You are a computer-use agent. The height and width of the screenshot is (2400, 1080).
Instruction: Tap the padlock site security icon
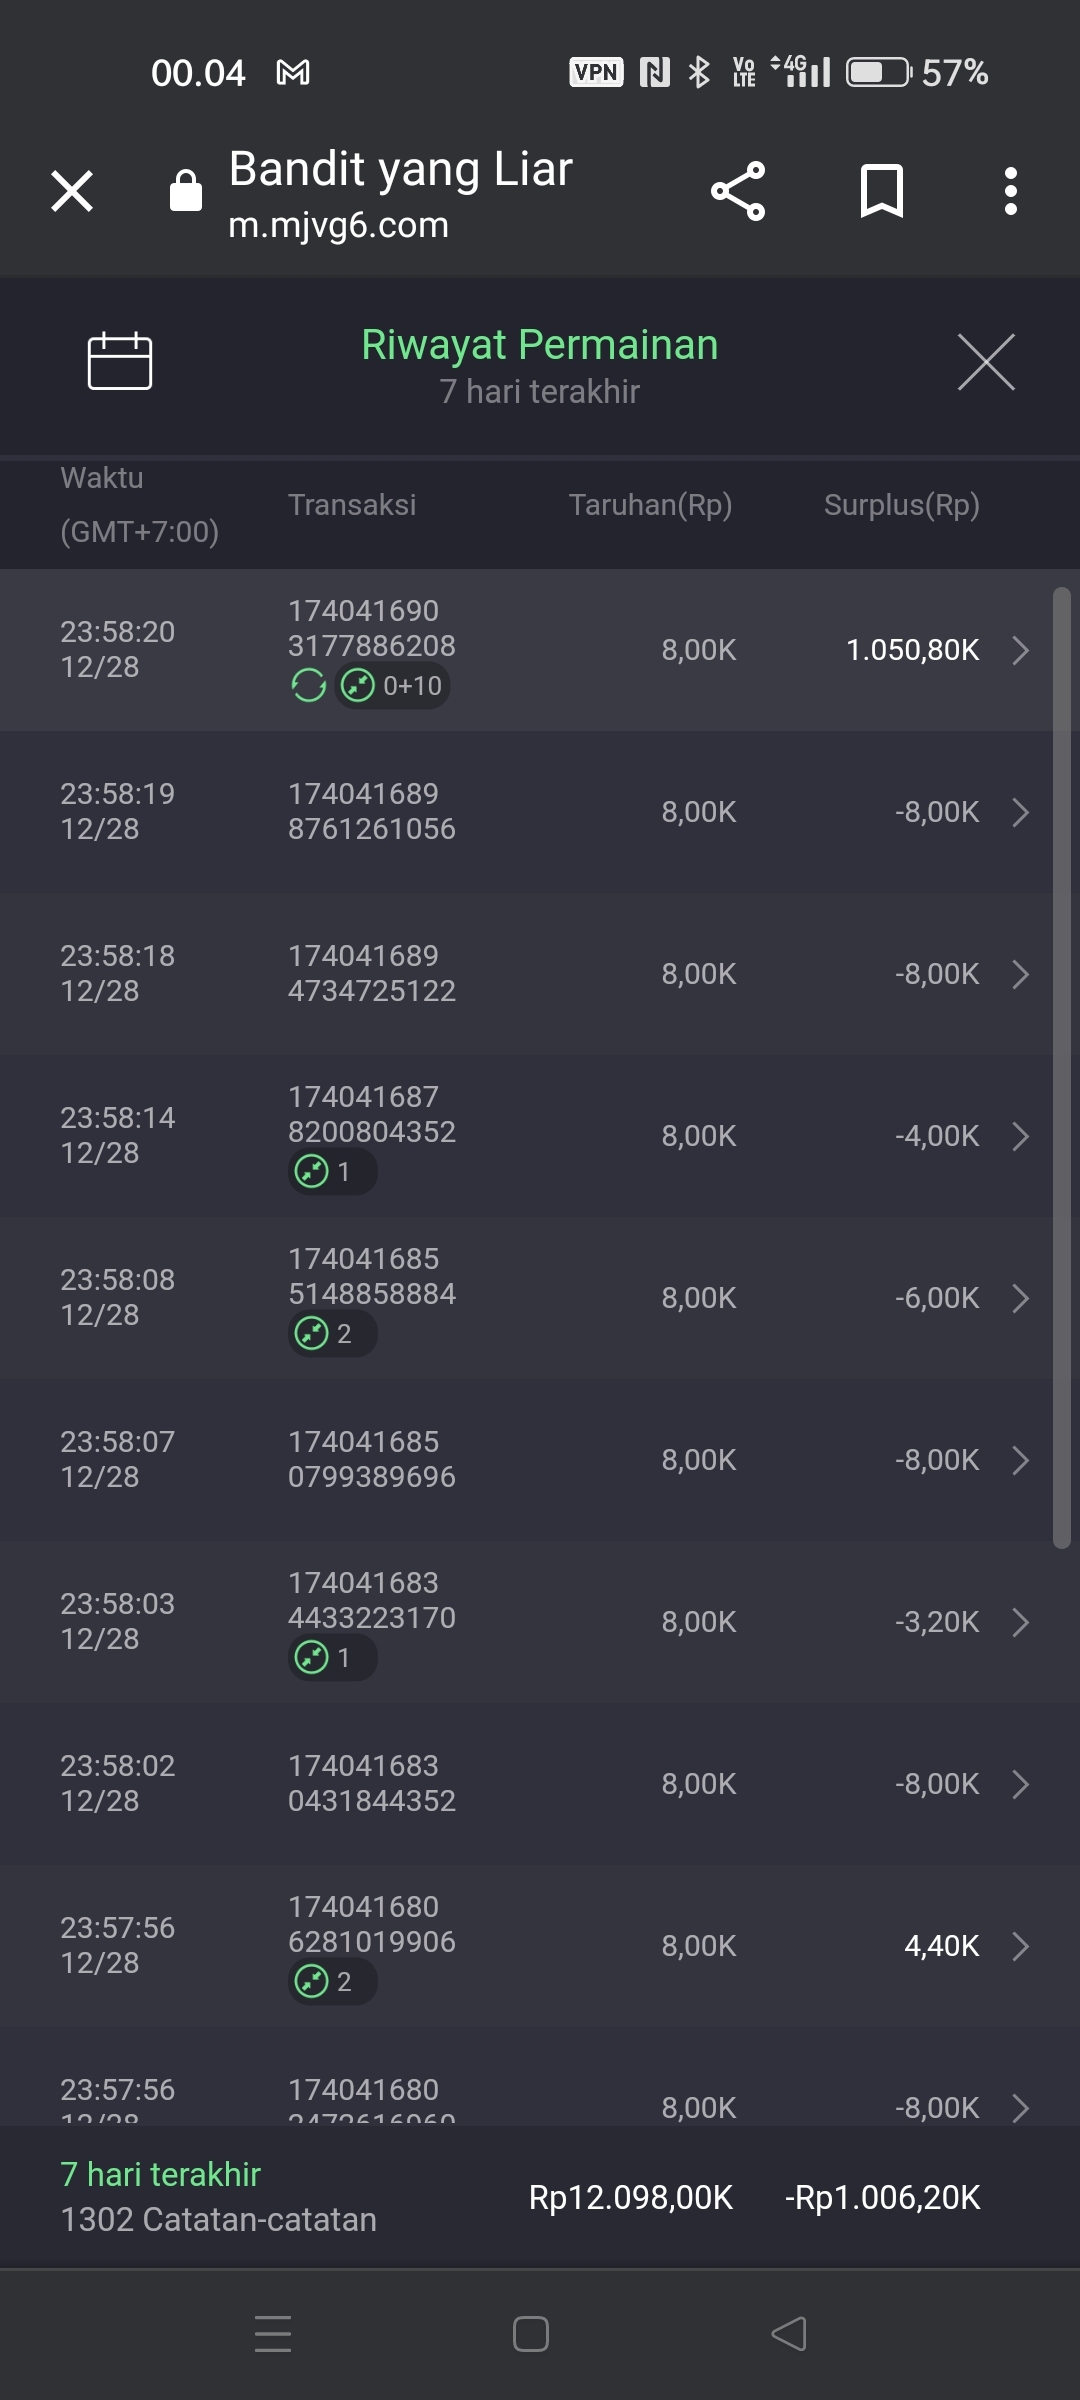(x=186, y=190)
